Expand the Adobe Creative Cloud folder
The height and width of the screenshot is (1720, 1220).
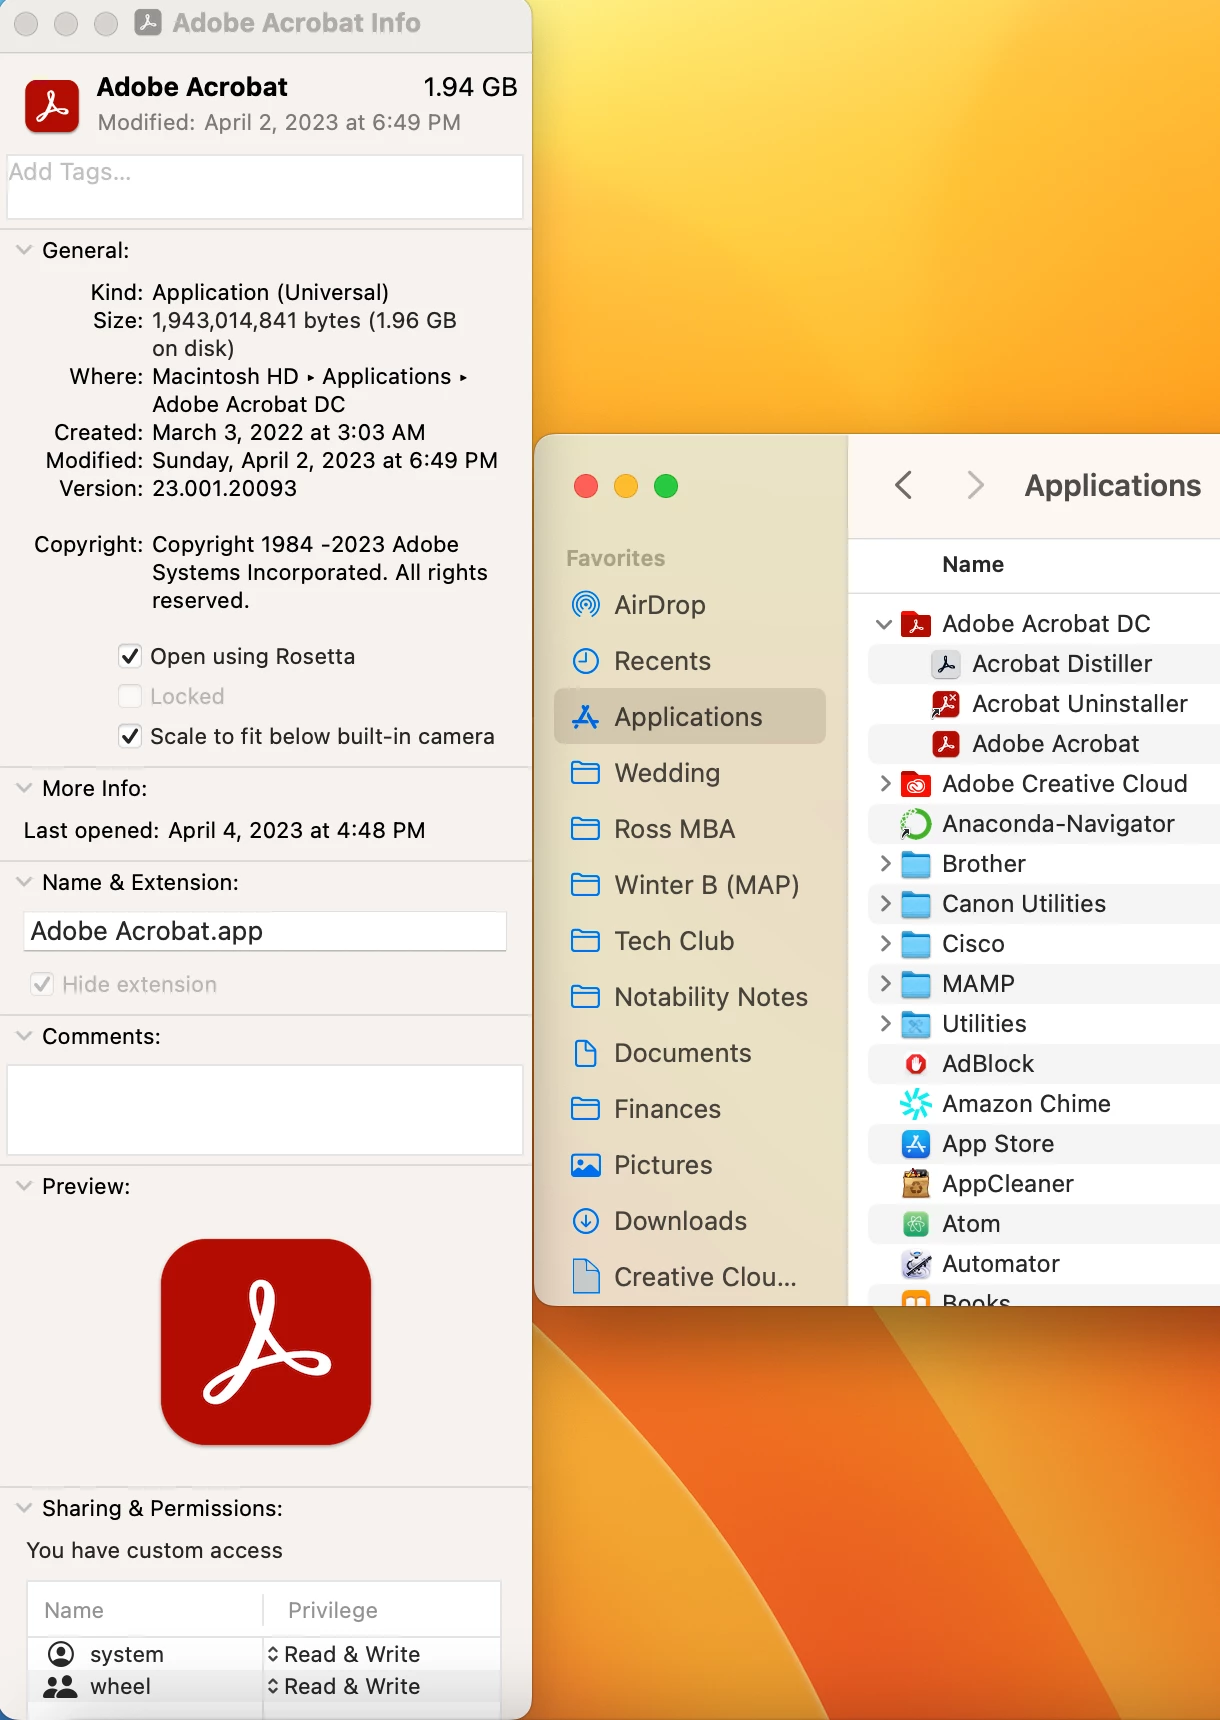tap(885, 784)
